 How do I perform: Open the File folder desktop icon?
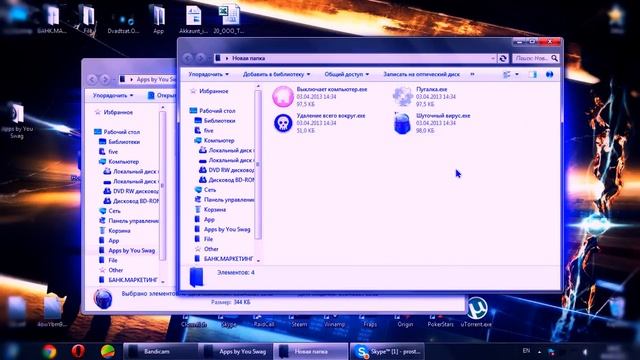[87, 20]
